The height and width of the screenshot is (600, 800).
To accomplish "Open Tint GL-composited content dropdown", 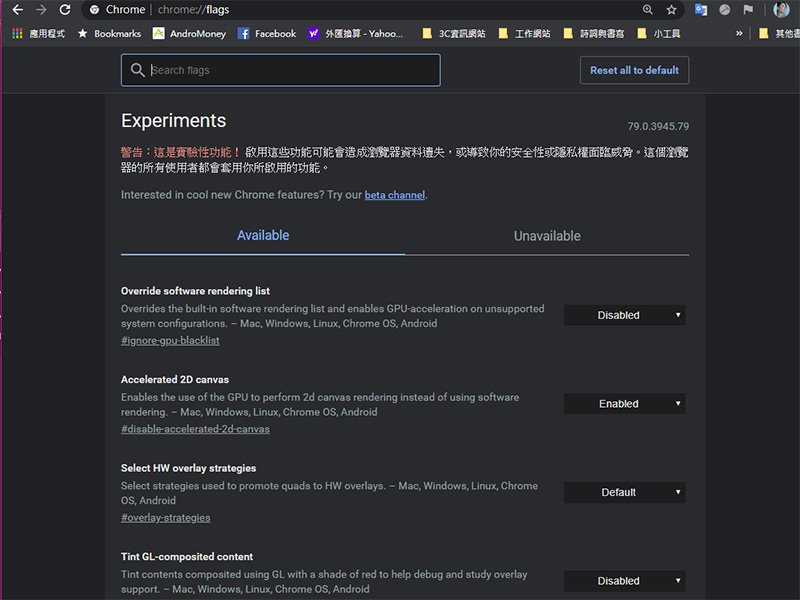I will (625, 581).
